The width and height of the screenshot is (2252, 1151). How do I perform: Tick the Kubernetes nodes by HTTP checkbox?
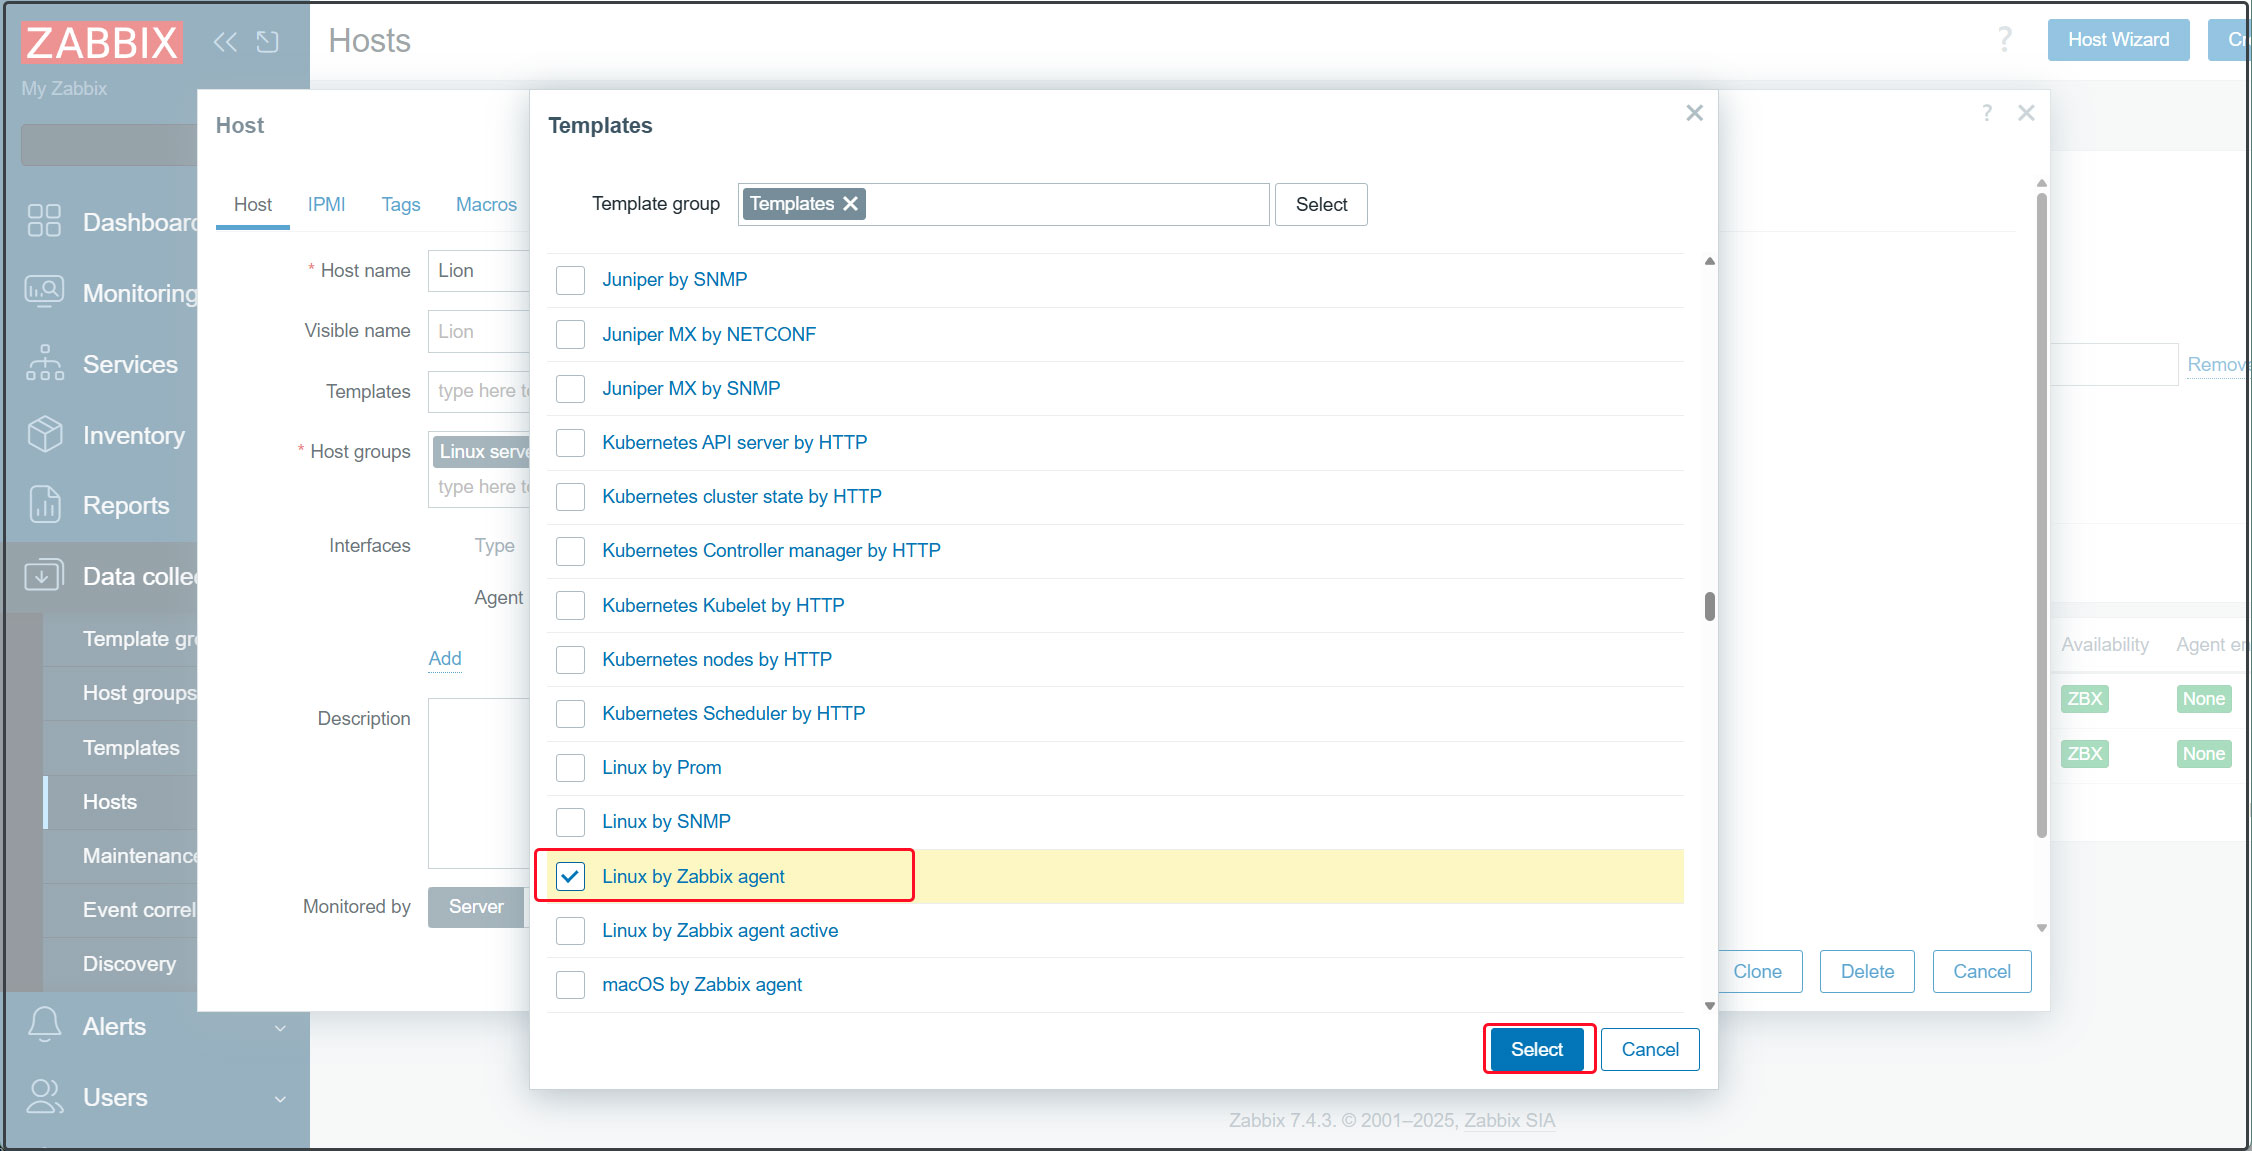[570, 660]
